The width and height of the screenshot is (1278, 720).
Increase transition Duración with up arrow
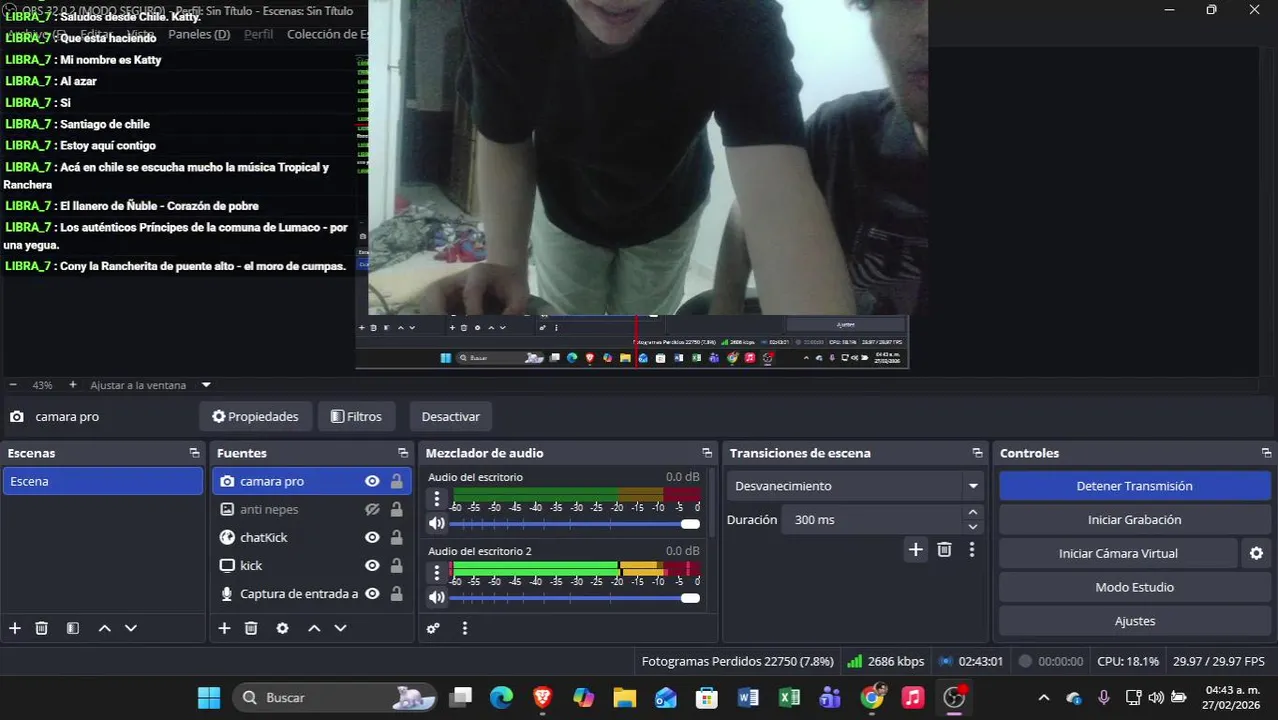(973, 513)
